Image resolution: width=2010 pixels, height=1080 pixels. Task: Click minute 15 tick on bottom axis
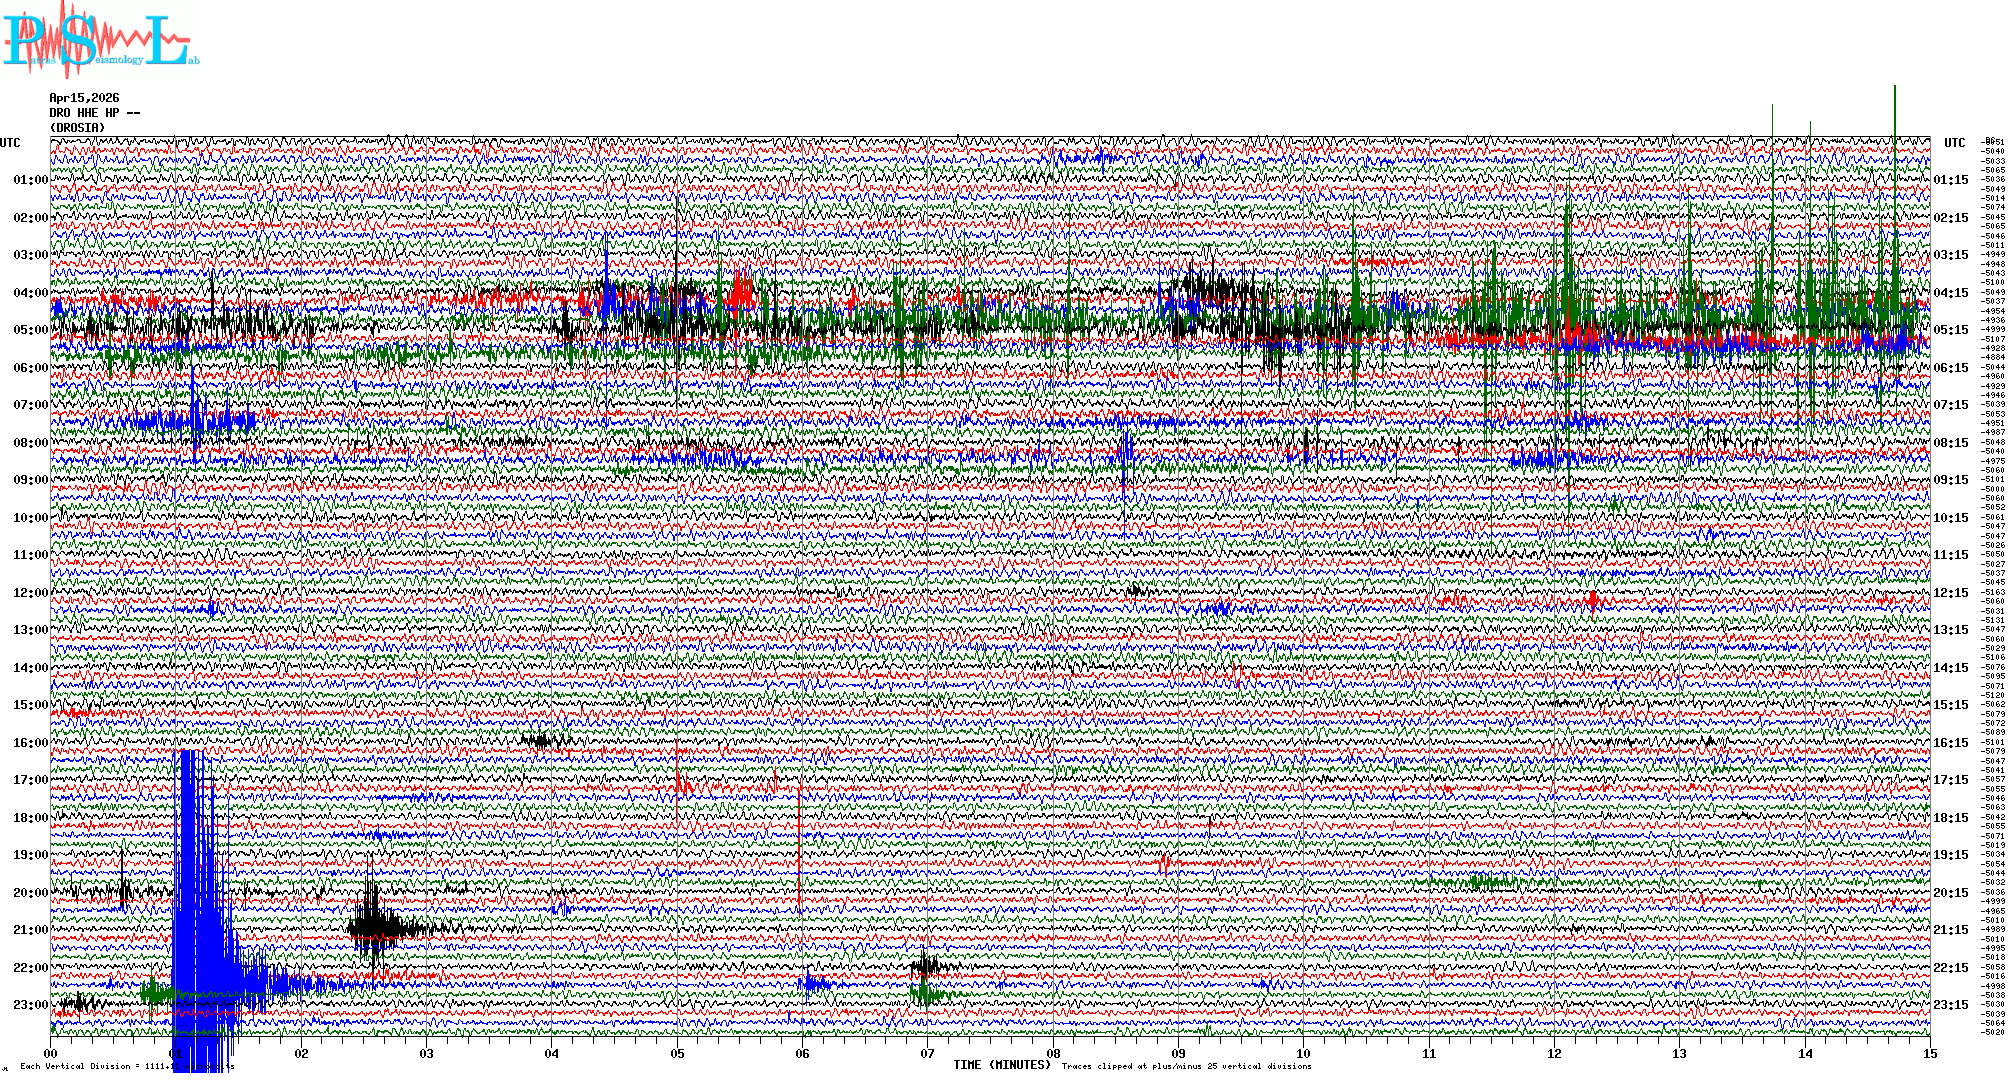pyautogui.click(x=1929, y=1053)
